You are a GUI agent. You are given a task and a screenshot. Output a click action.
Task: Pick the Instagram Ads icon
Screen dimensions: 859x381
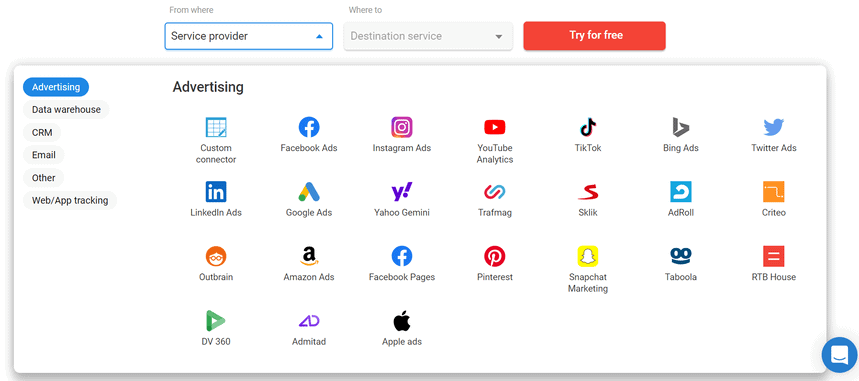pos(402,127)
